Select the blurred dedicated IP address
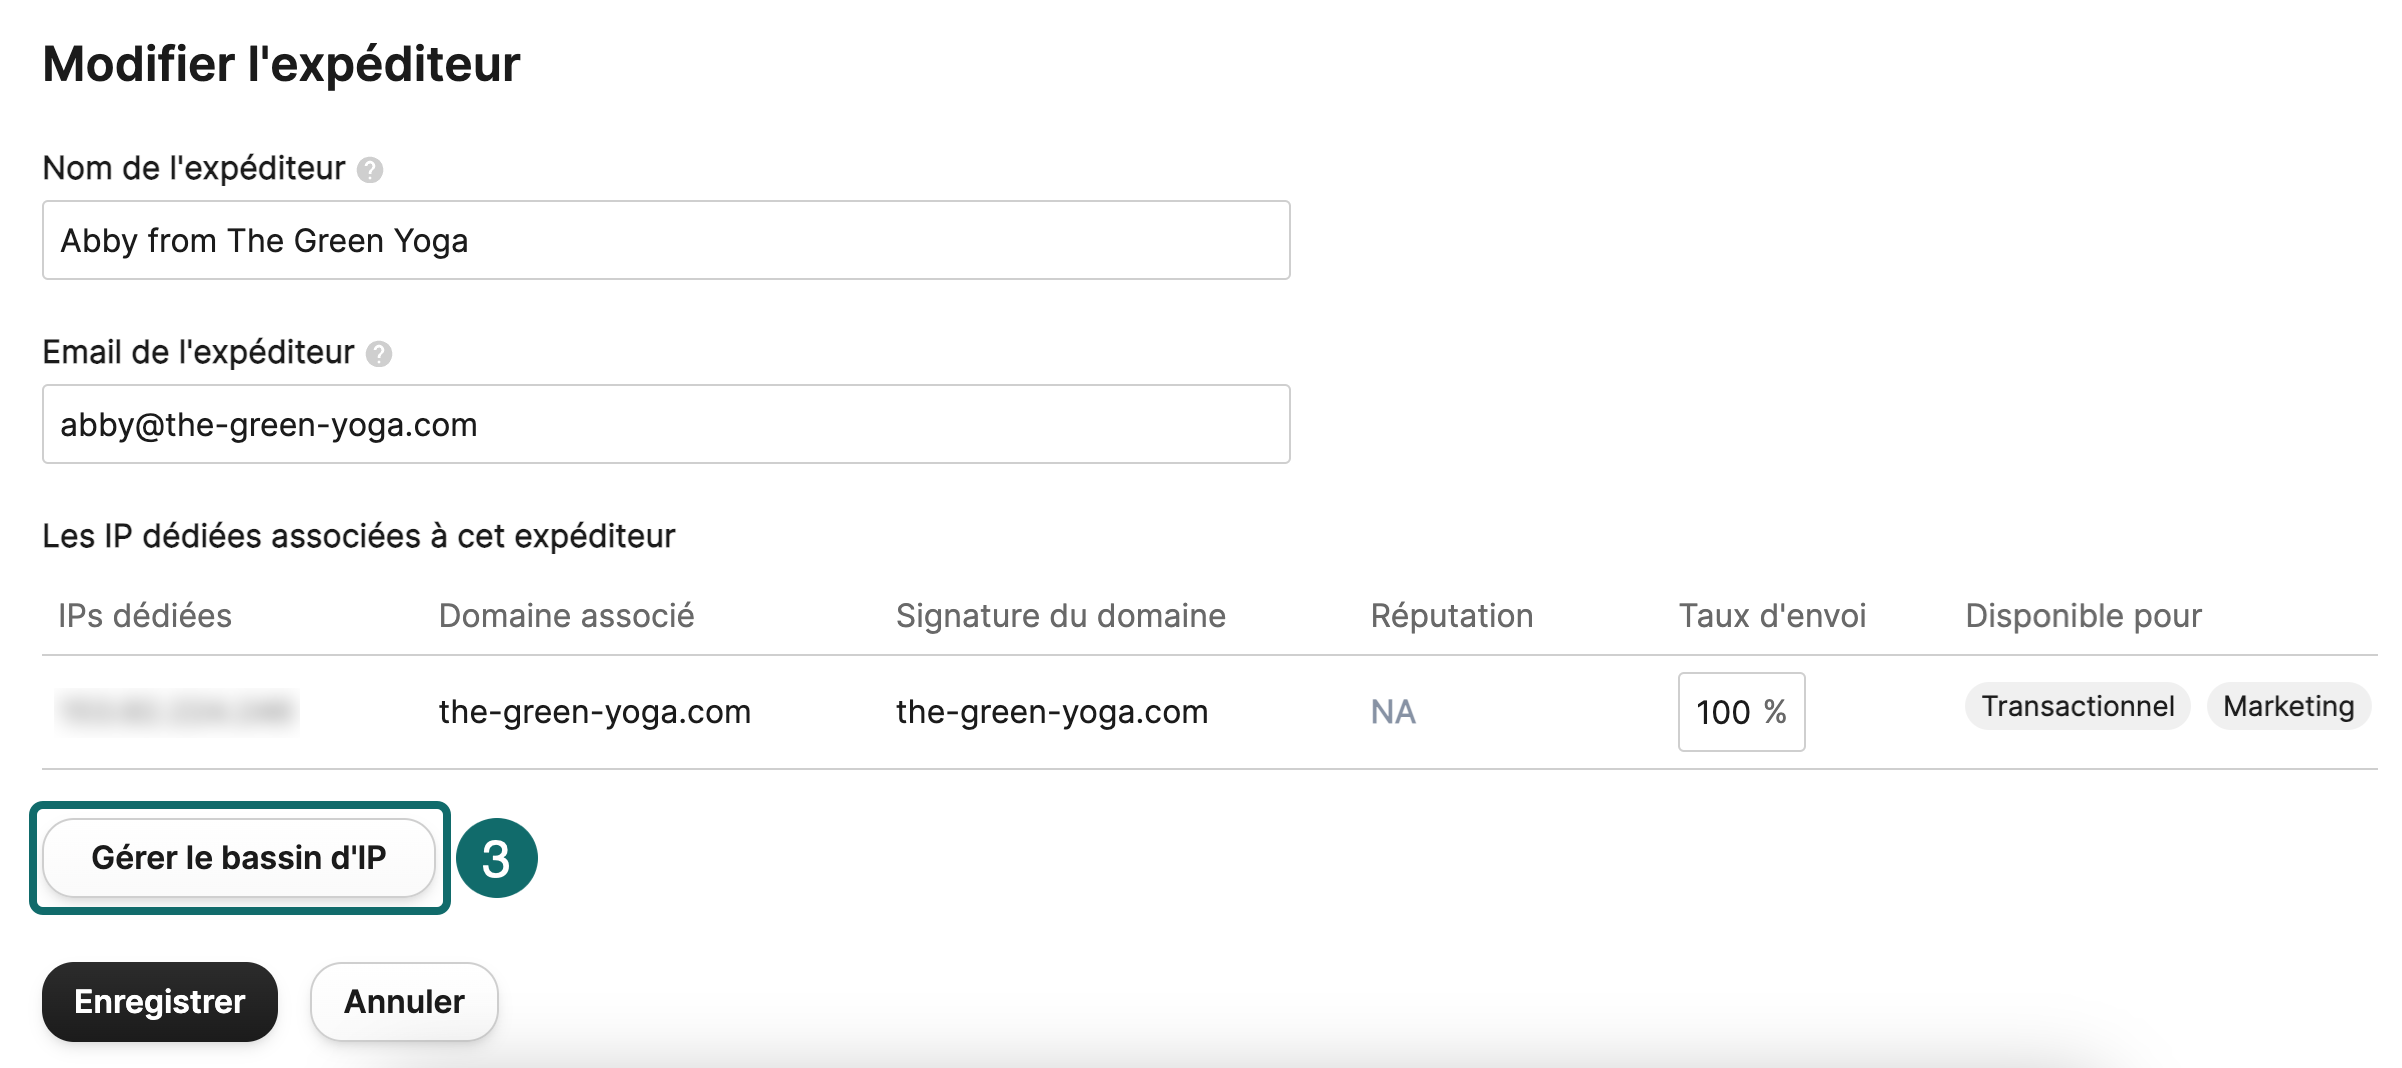The image size is (2402, 1068). (177, 712)
